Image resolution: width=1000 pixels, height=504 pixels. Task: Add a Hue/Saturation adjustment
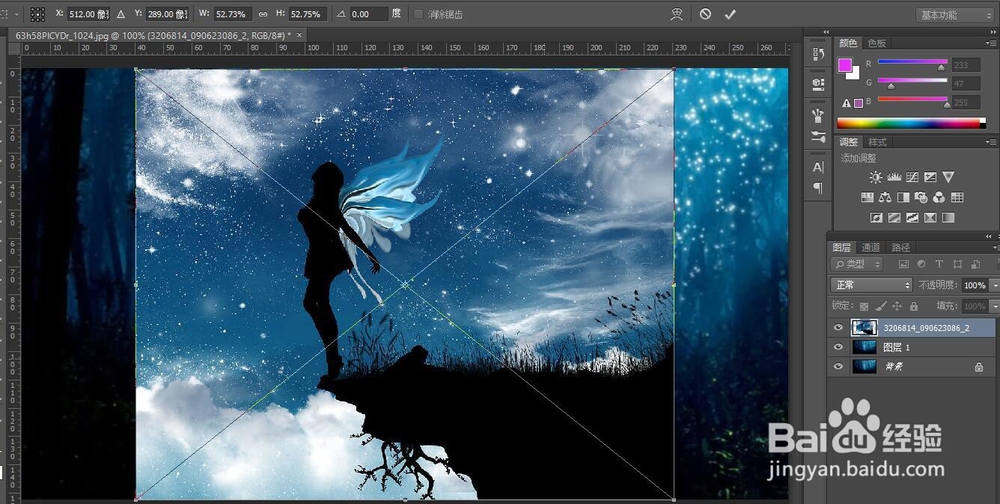867,197
